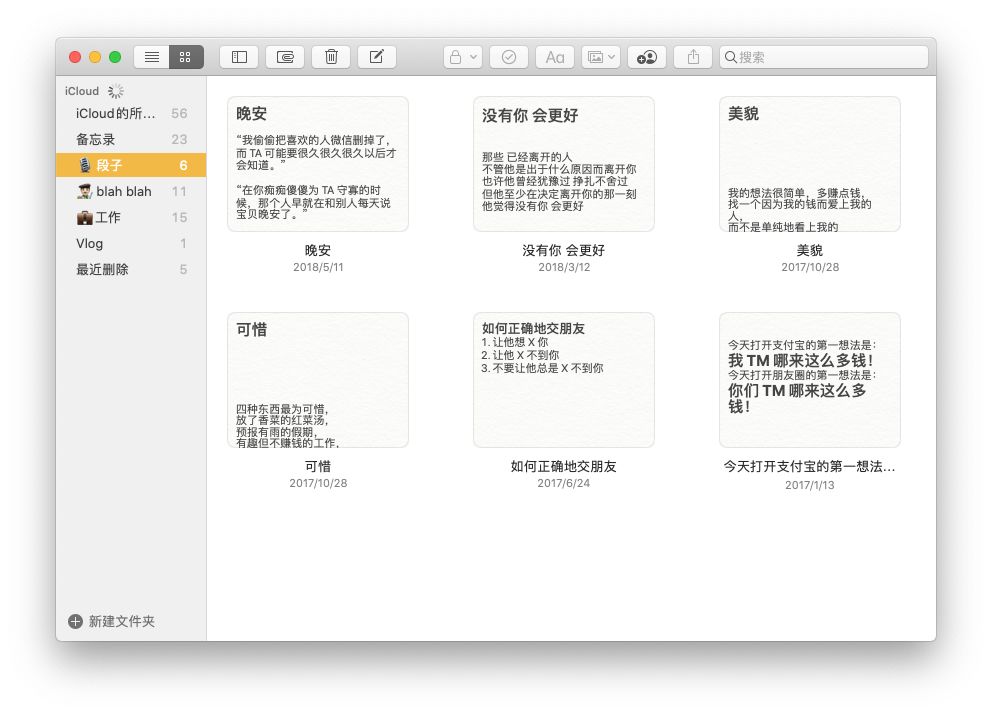This screenshot has height=715, width=992.
Task: Click the 搜索 search field
Action: (824, 57)
